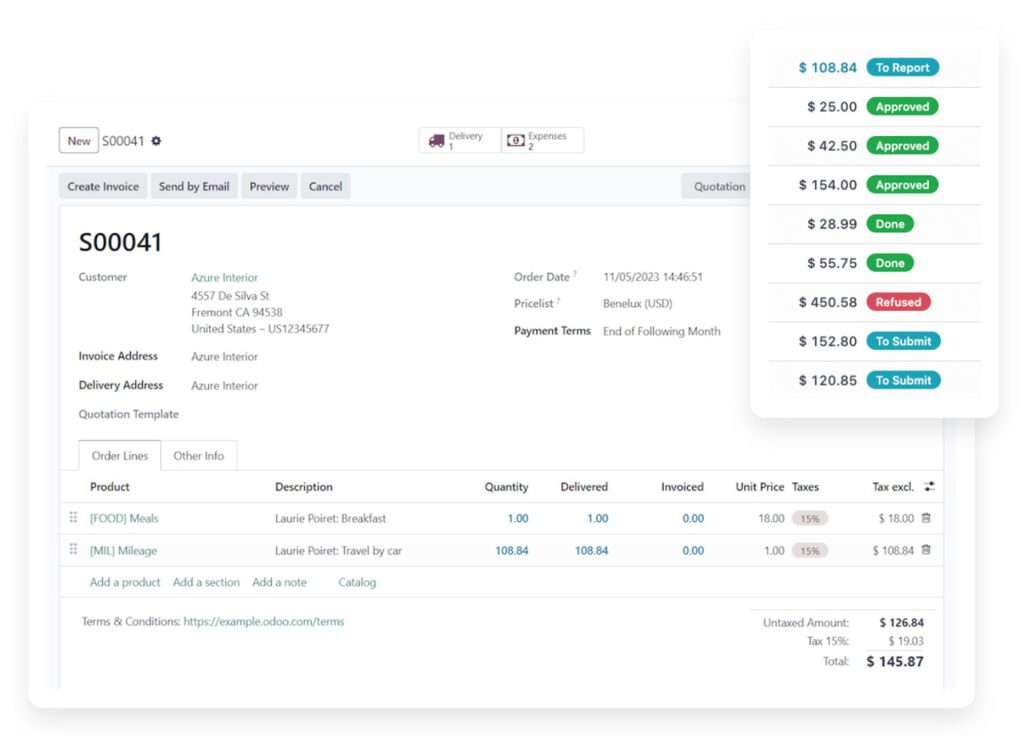The height and width of the screenshot is (737, 1024).
Task: Open the Delivery truck smart button
Action: tap(458, 141)
